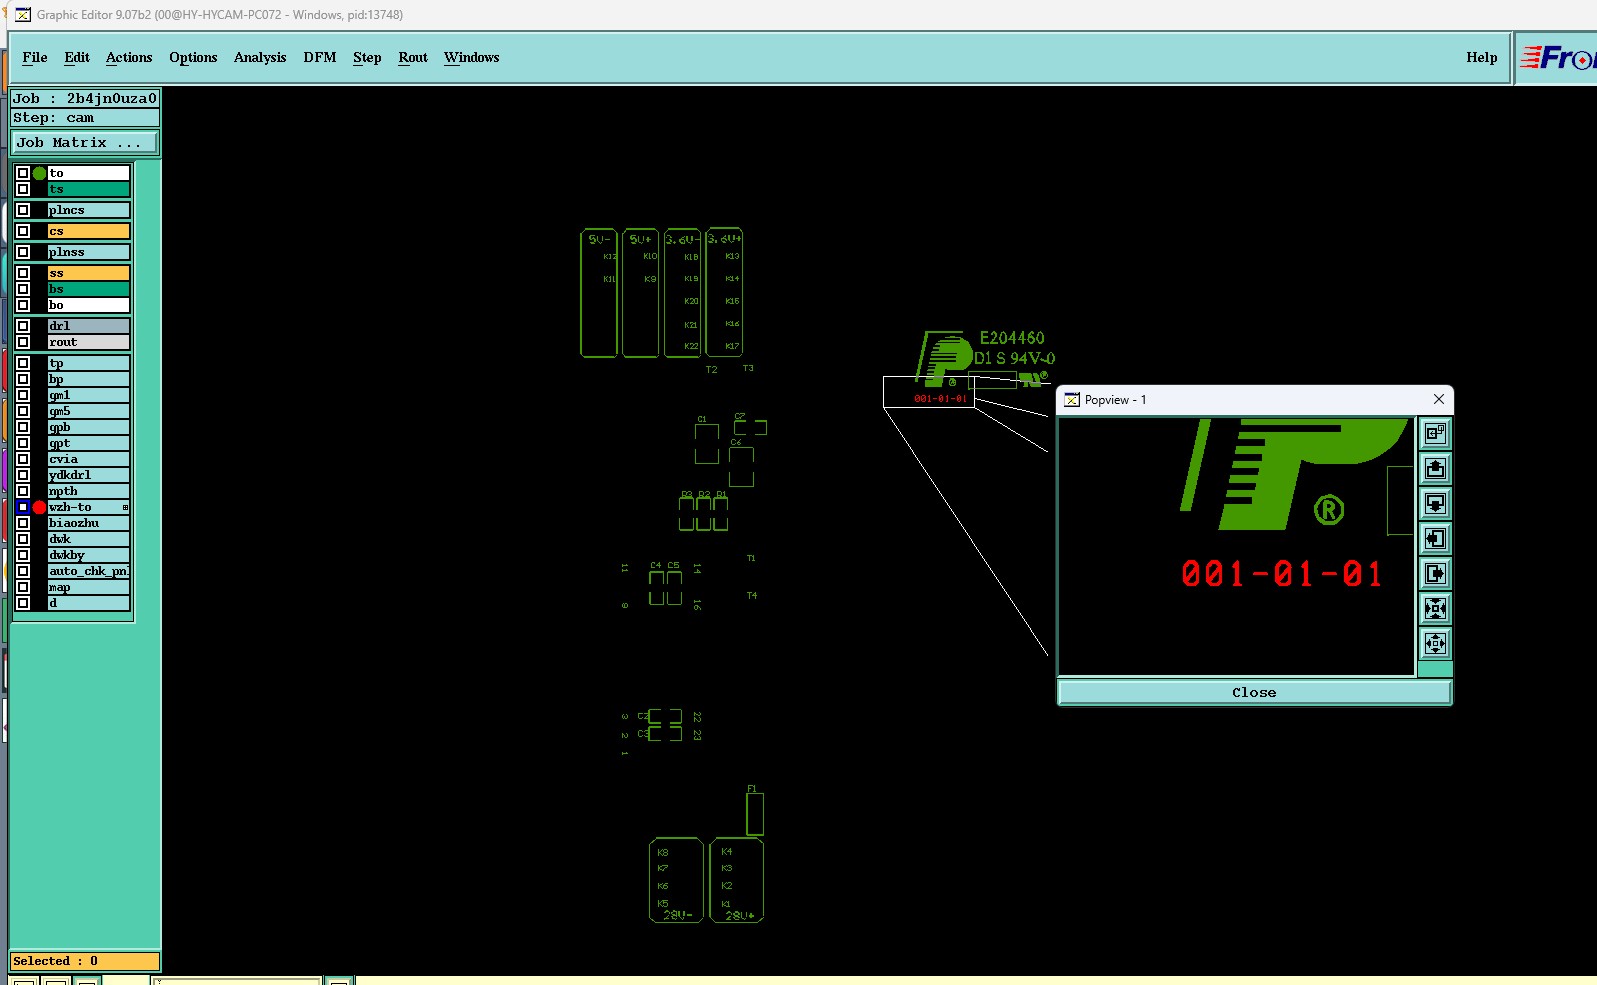Select the 'd' layer name
Image resolution: width=1597 pixels, height=985 pixels.
(89, 603)
